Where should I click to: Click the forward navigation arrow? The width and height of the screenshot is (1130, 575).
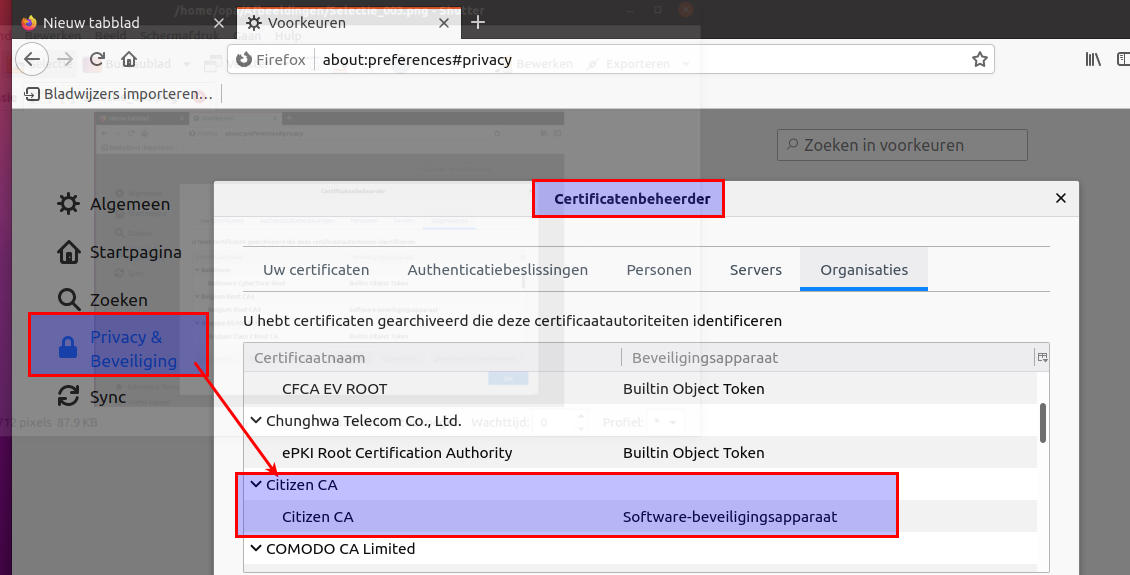66,59
